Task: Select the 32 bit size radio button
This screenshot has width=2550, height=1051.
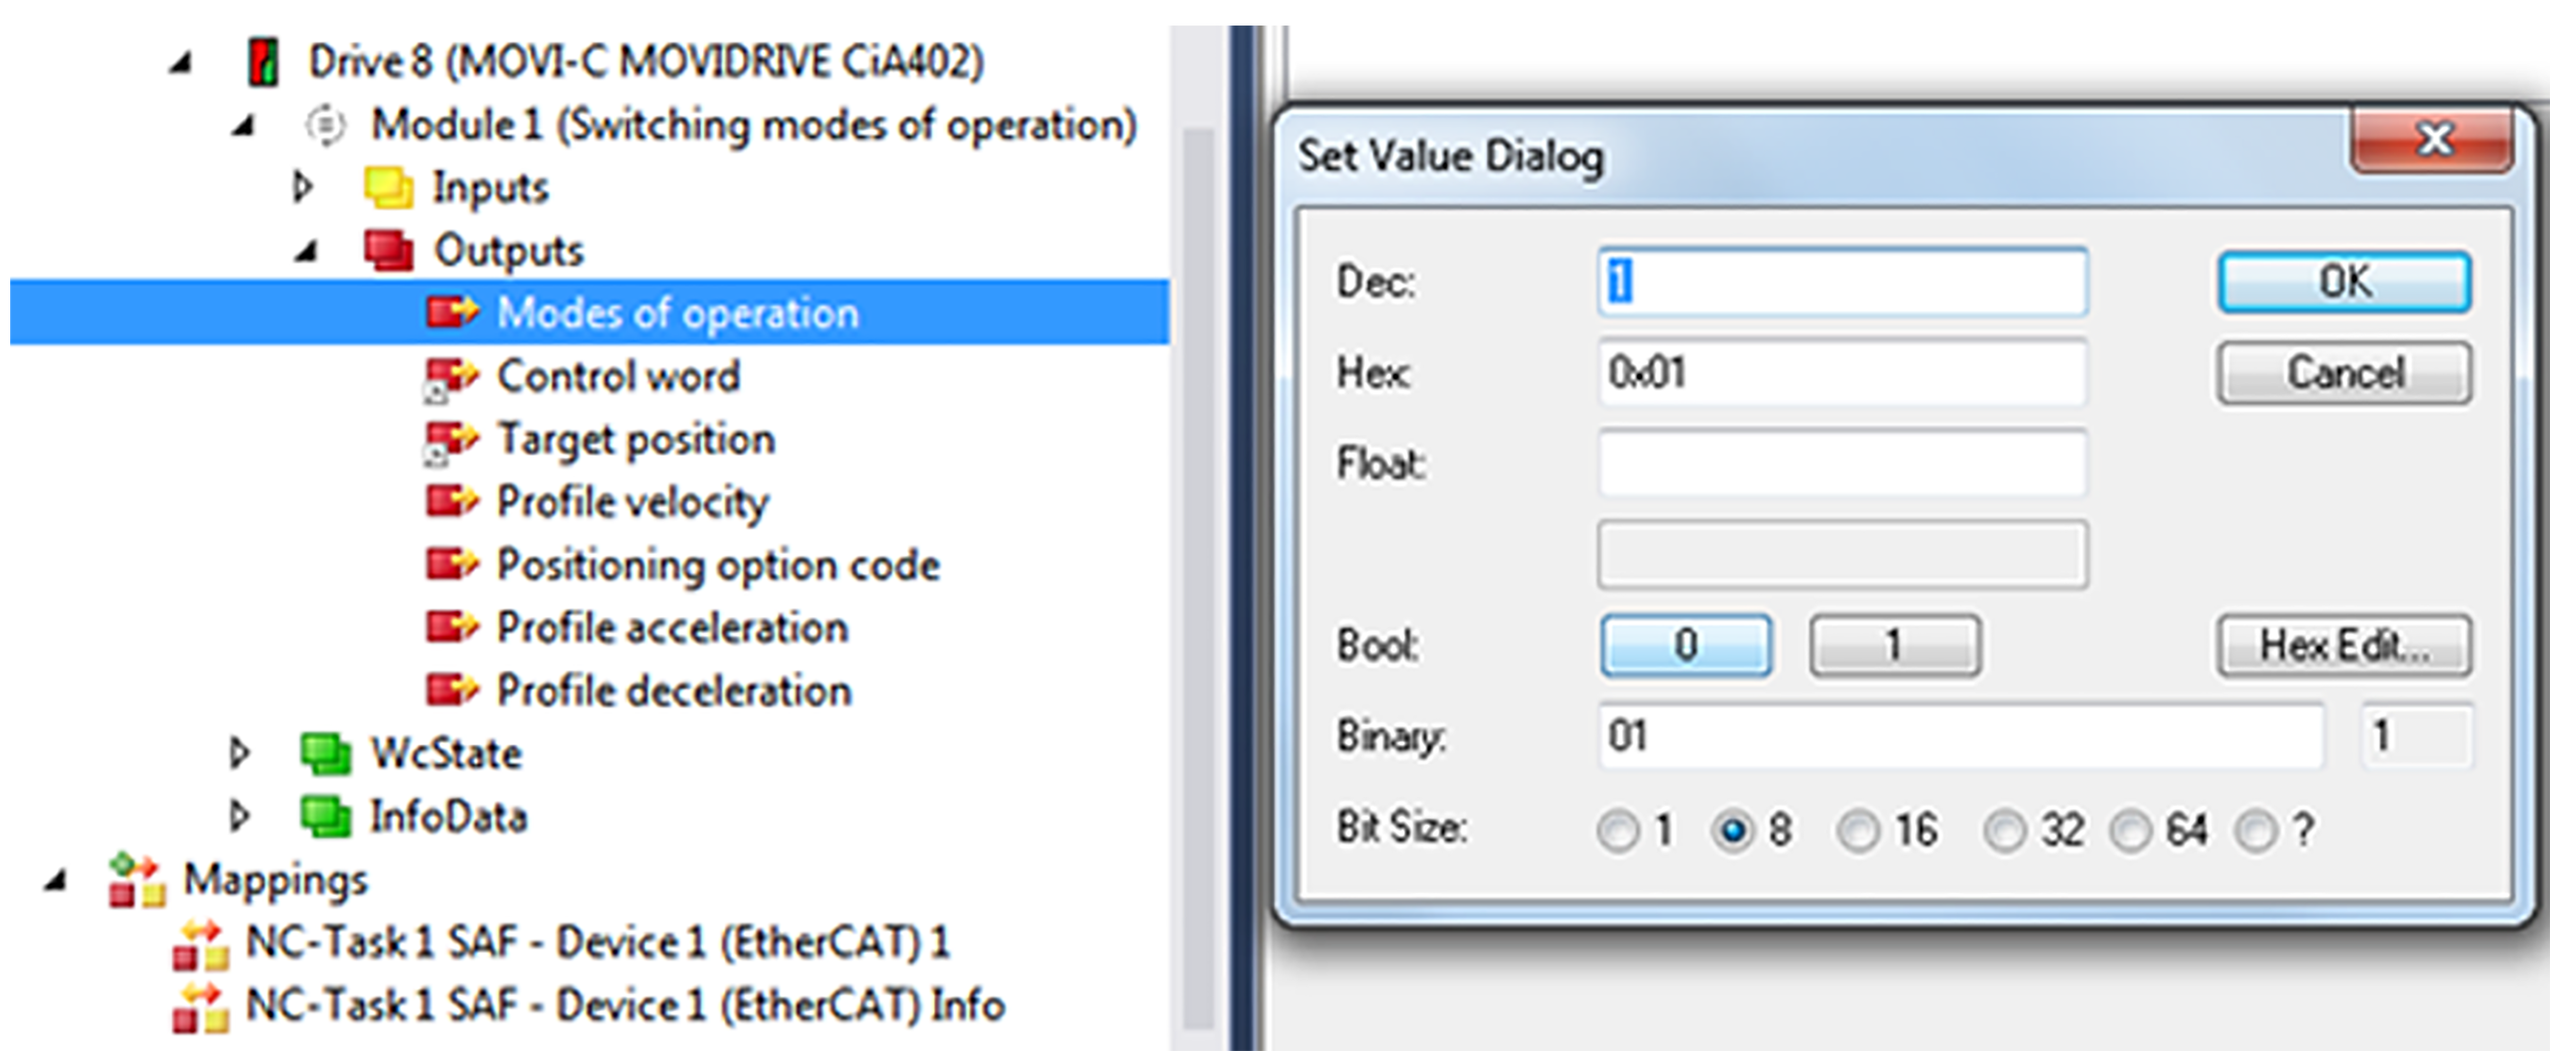Action: 2004,831
